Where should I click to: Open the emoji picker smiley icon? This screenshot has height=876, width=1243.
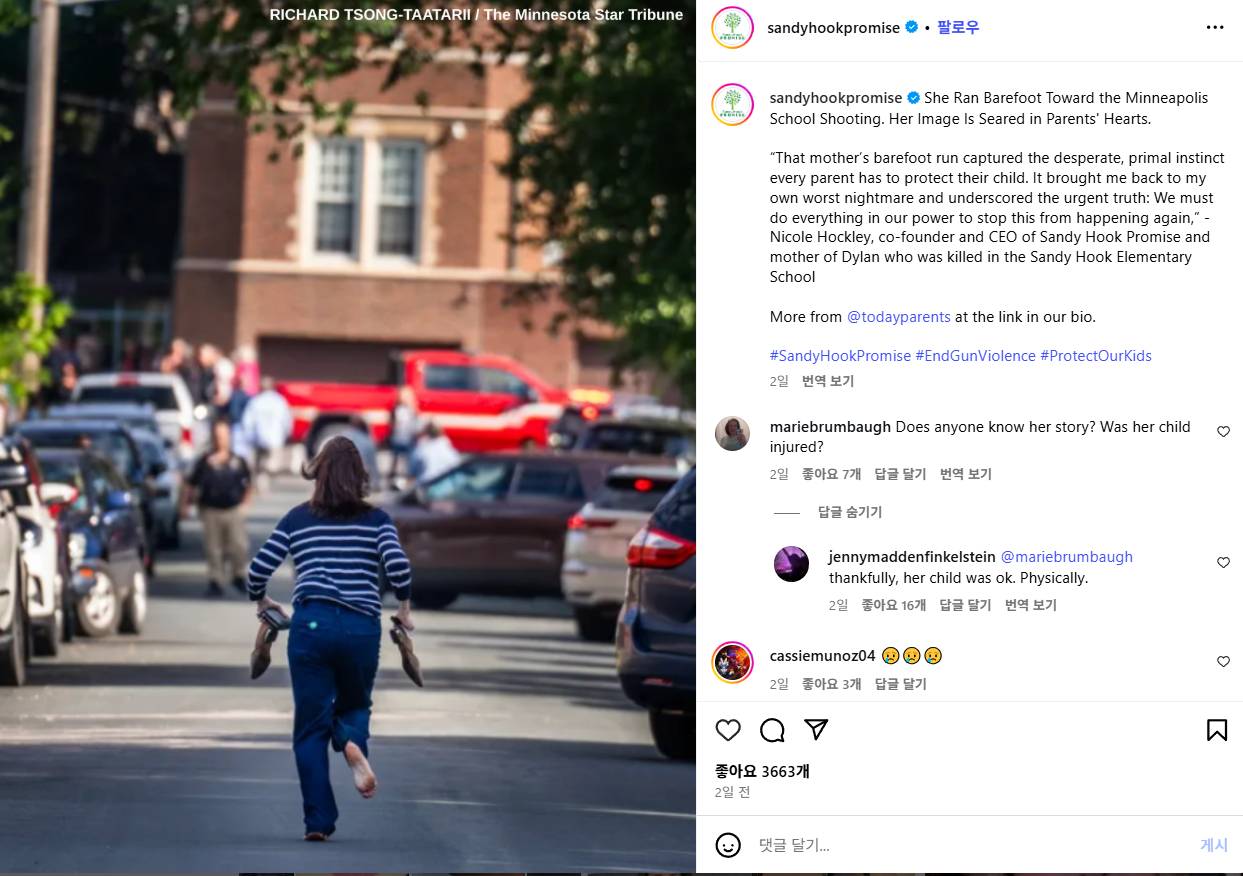tap(728, 845)
